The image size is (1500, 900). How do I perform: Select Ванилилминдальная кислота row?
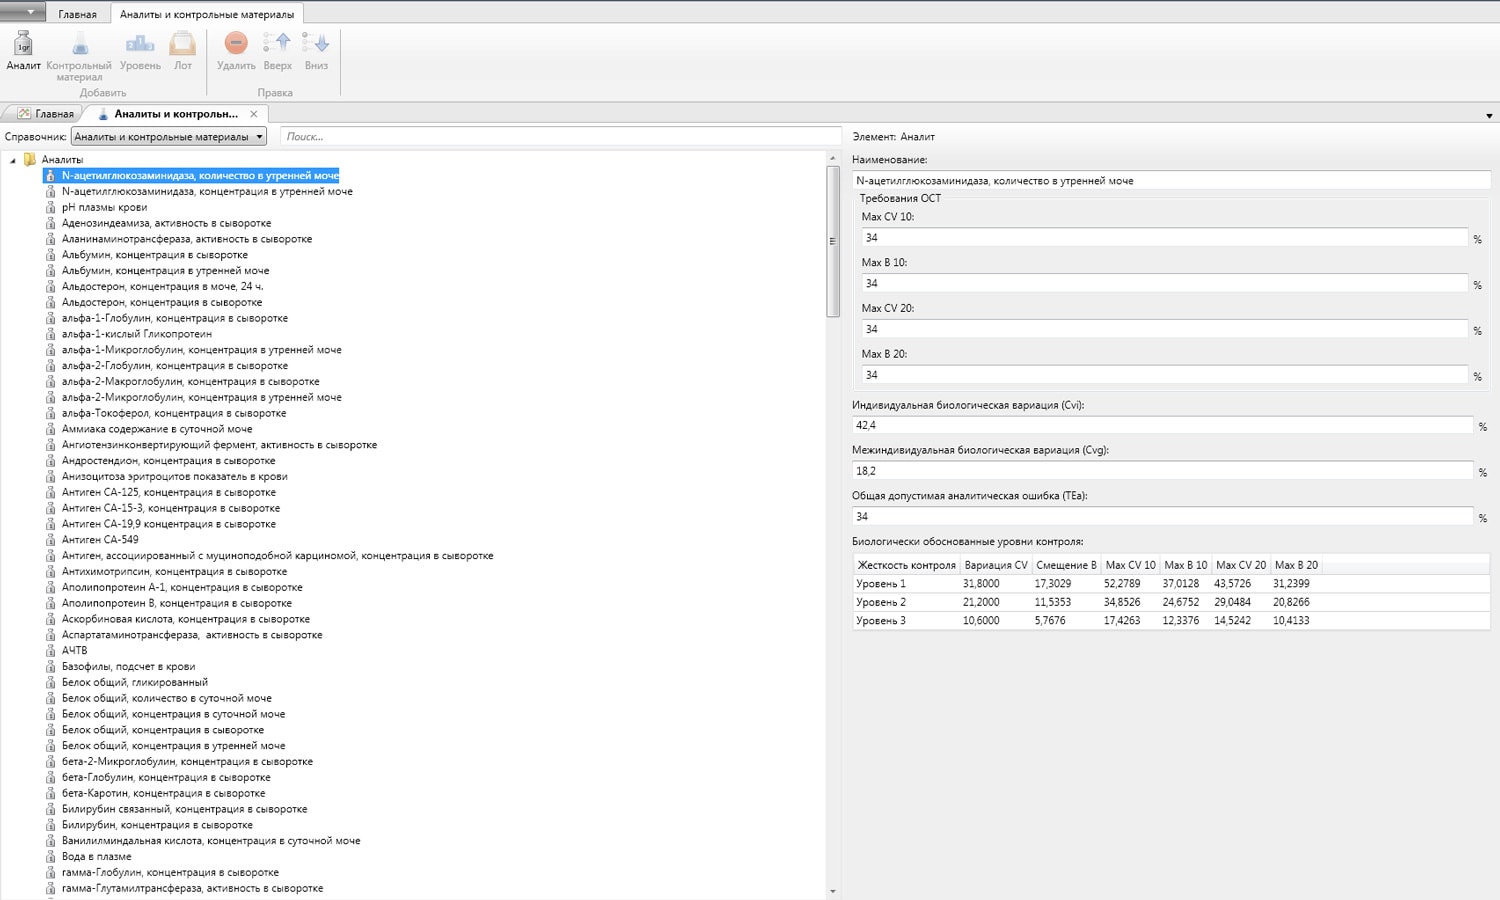[211, 841]
